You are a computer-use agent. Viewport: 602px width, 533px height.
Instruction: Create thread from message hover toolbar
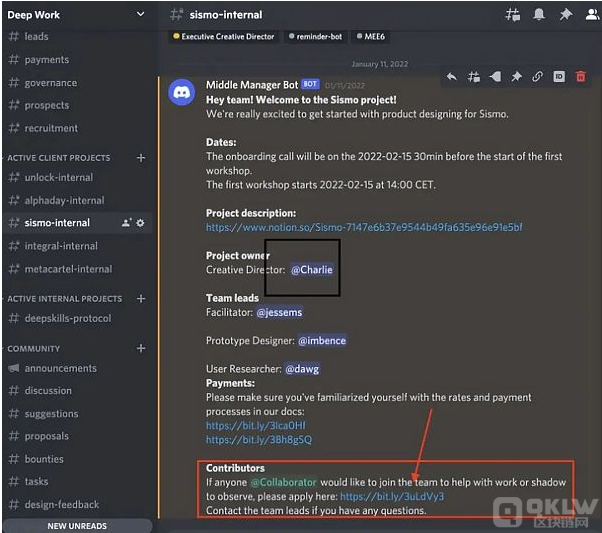click(x=474, y=77)
